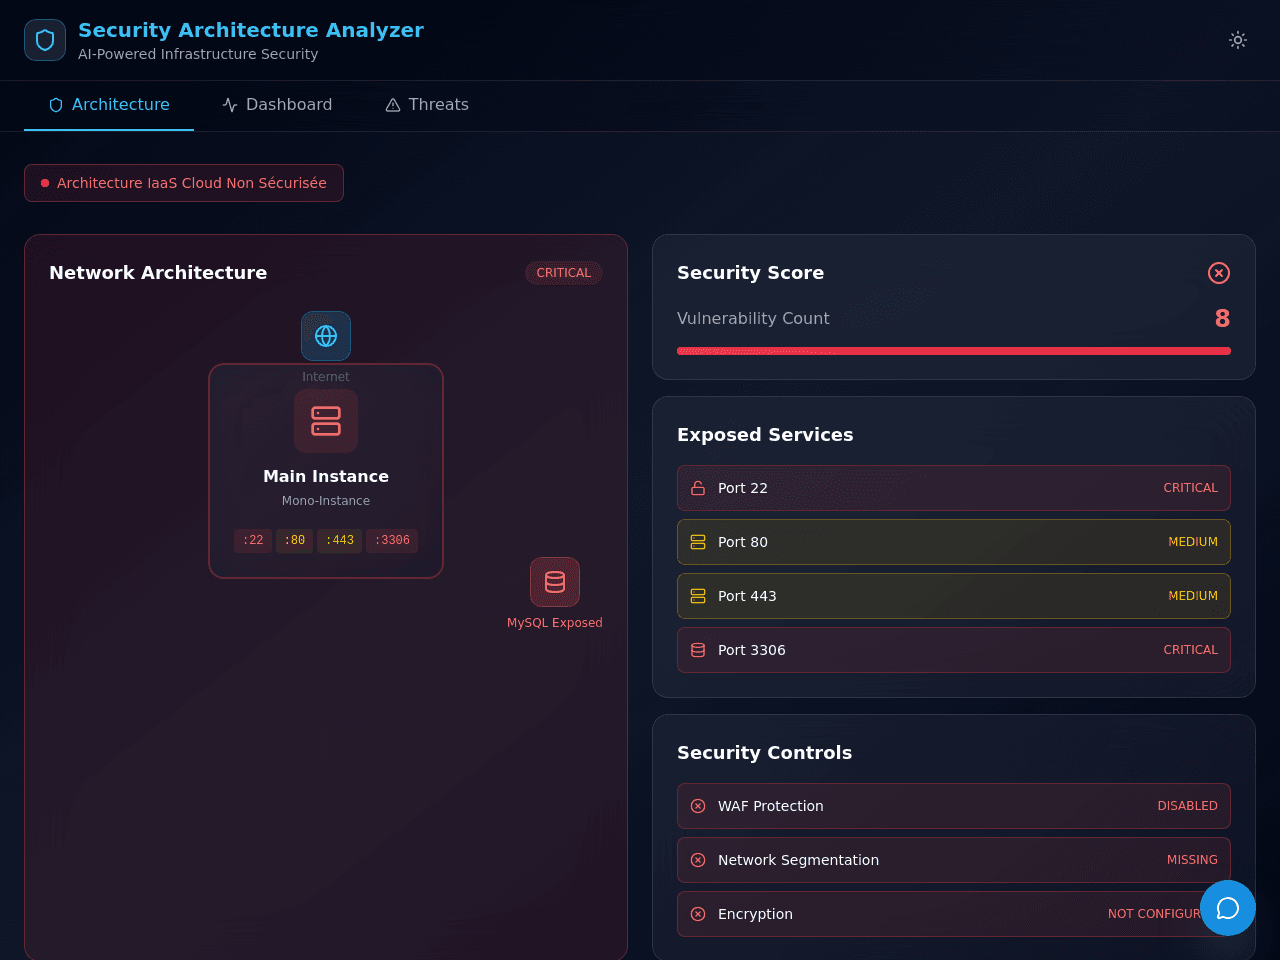The height and width of the screenshot is (960, 1280).
Task: Select the Main Instance server icon
Action: click(x=326, y=421)
